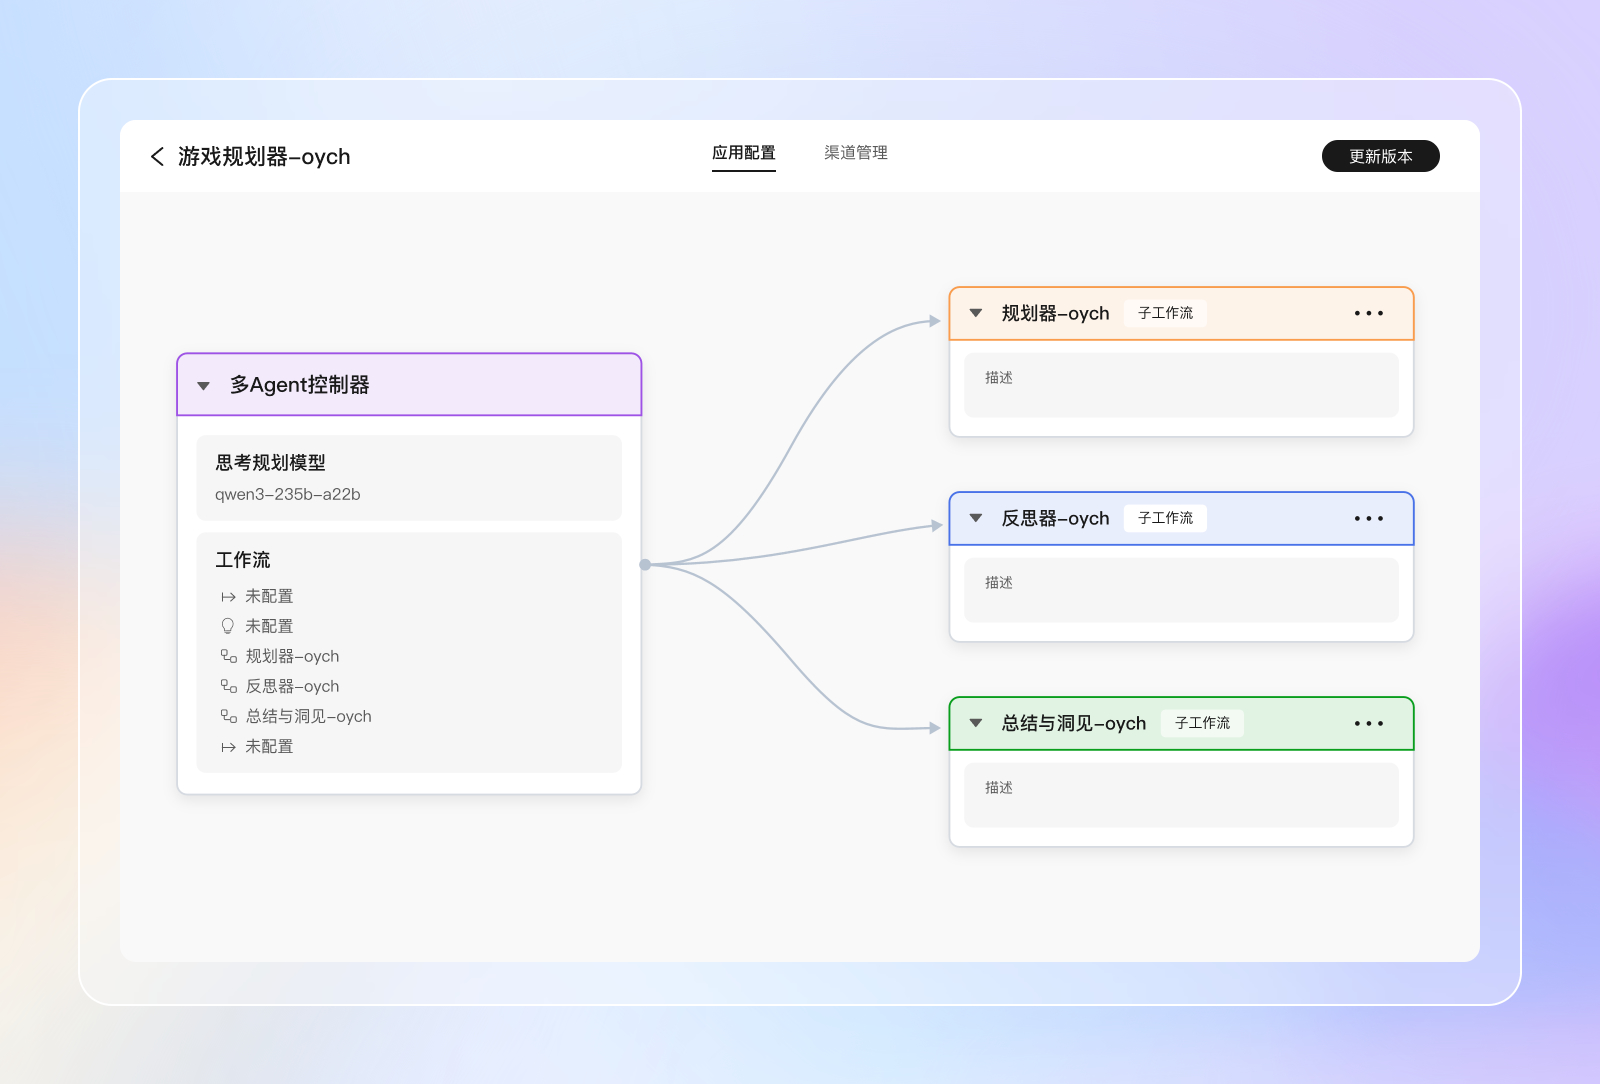Screen dimensions: 1600x1084
Task: Click the first arrow icon in 工作流 list
Action: click(228, 597)
